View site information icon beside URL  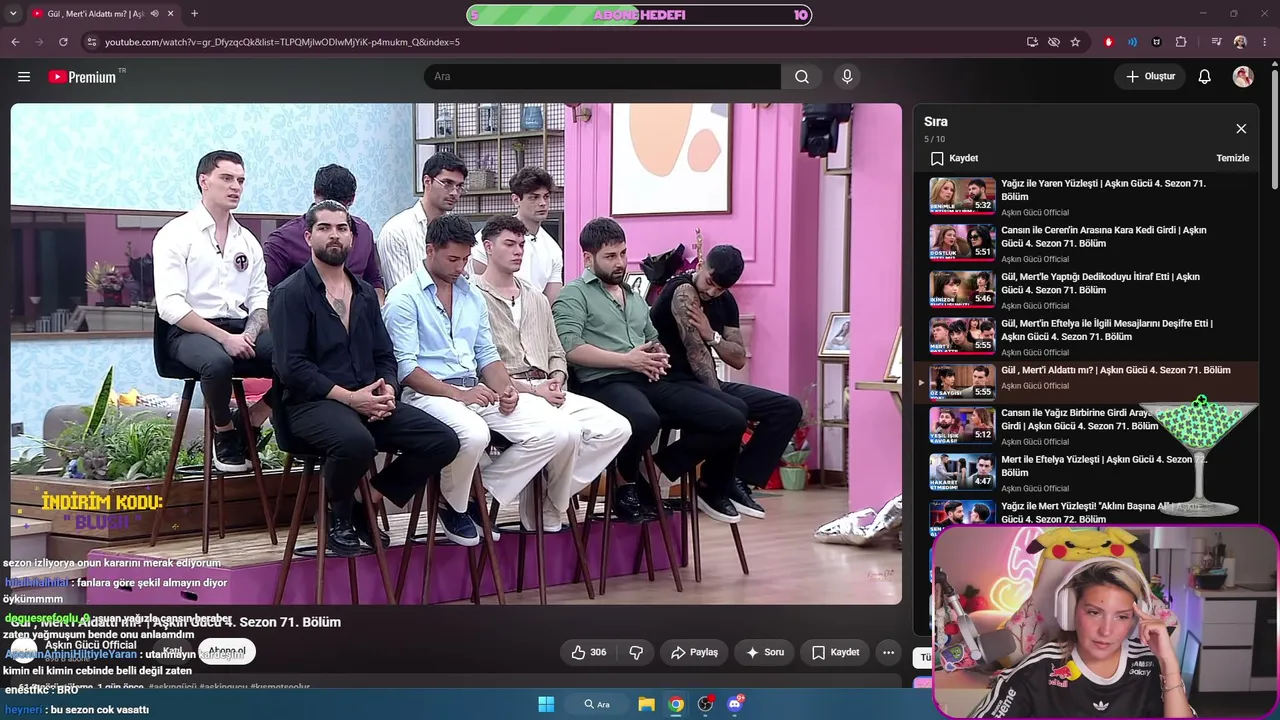pyautogui.click(x=91, y=42)
